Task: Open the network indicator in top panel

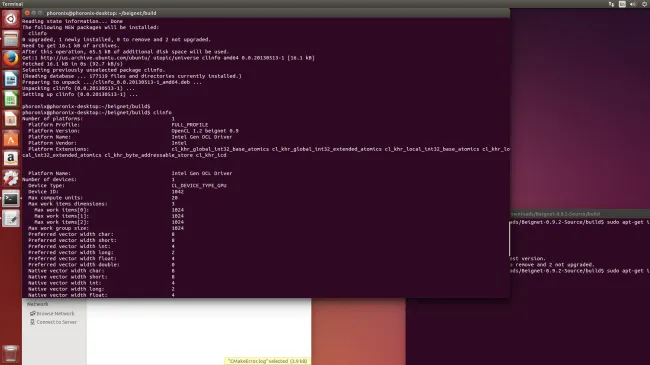Action: tap(611, 4)
